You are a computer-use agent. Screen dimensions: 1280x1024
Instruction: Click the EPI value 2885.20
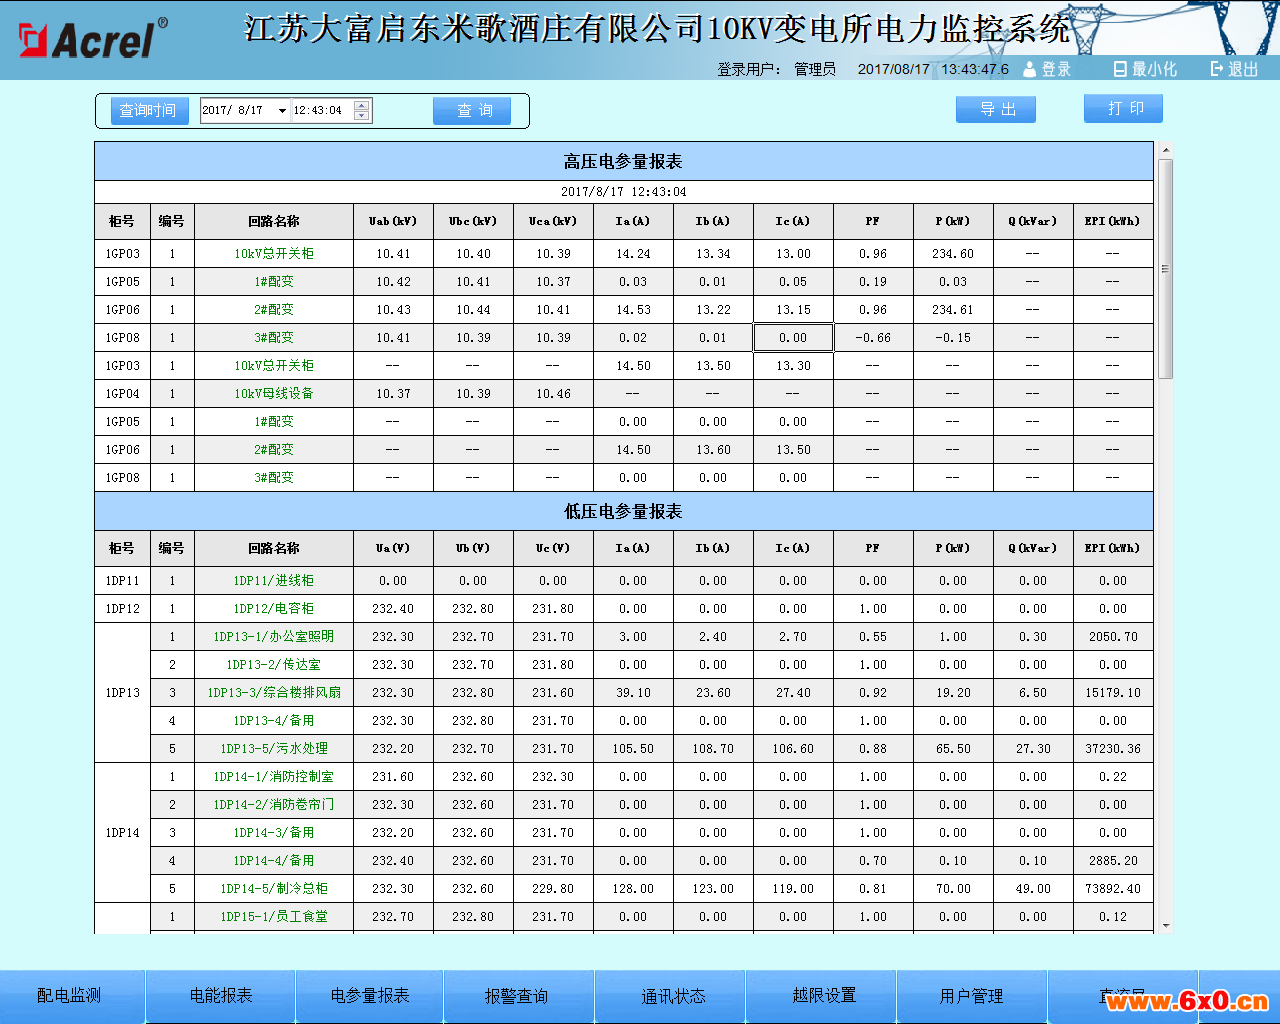click(x=1113, y=861)
